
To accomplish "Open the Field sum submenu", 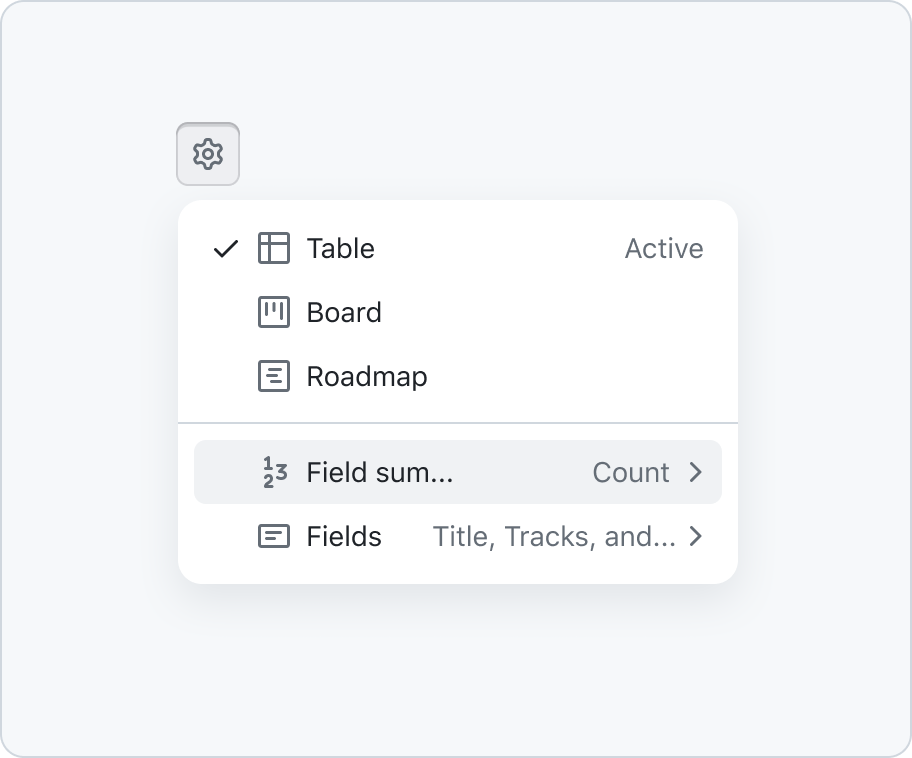I will (x=458, y=472).
